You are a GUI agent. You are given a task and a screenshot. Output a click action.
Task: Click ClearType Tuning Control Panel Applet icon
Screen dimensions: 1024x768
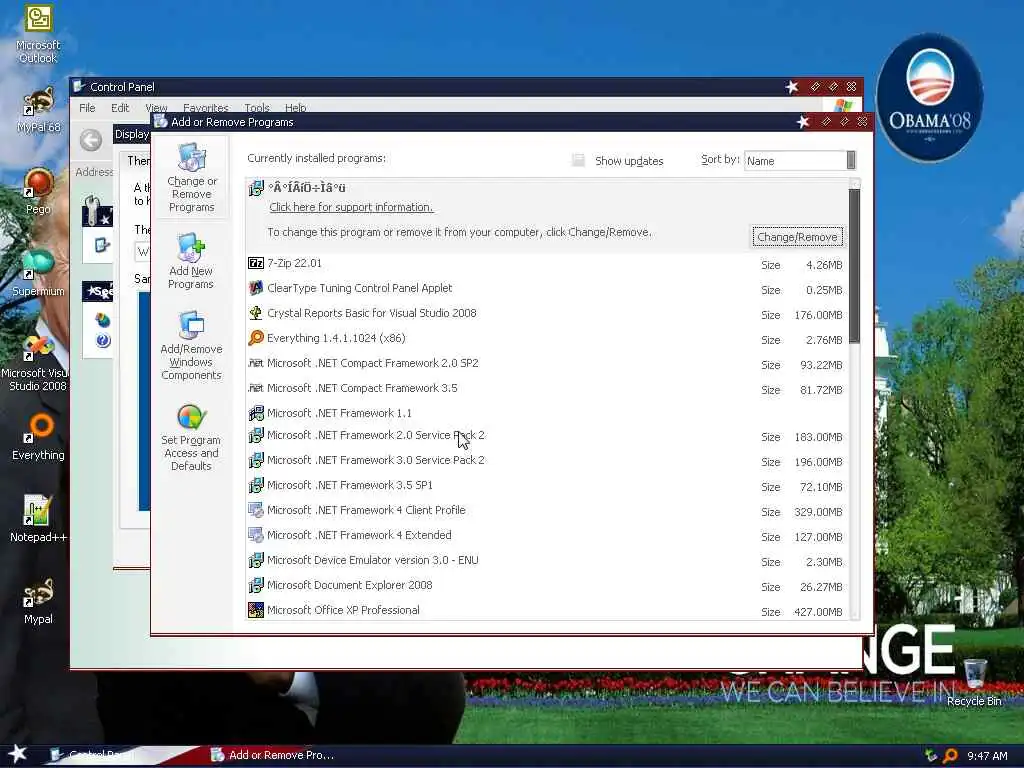point(256,288)
